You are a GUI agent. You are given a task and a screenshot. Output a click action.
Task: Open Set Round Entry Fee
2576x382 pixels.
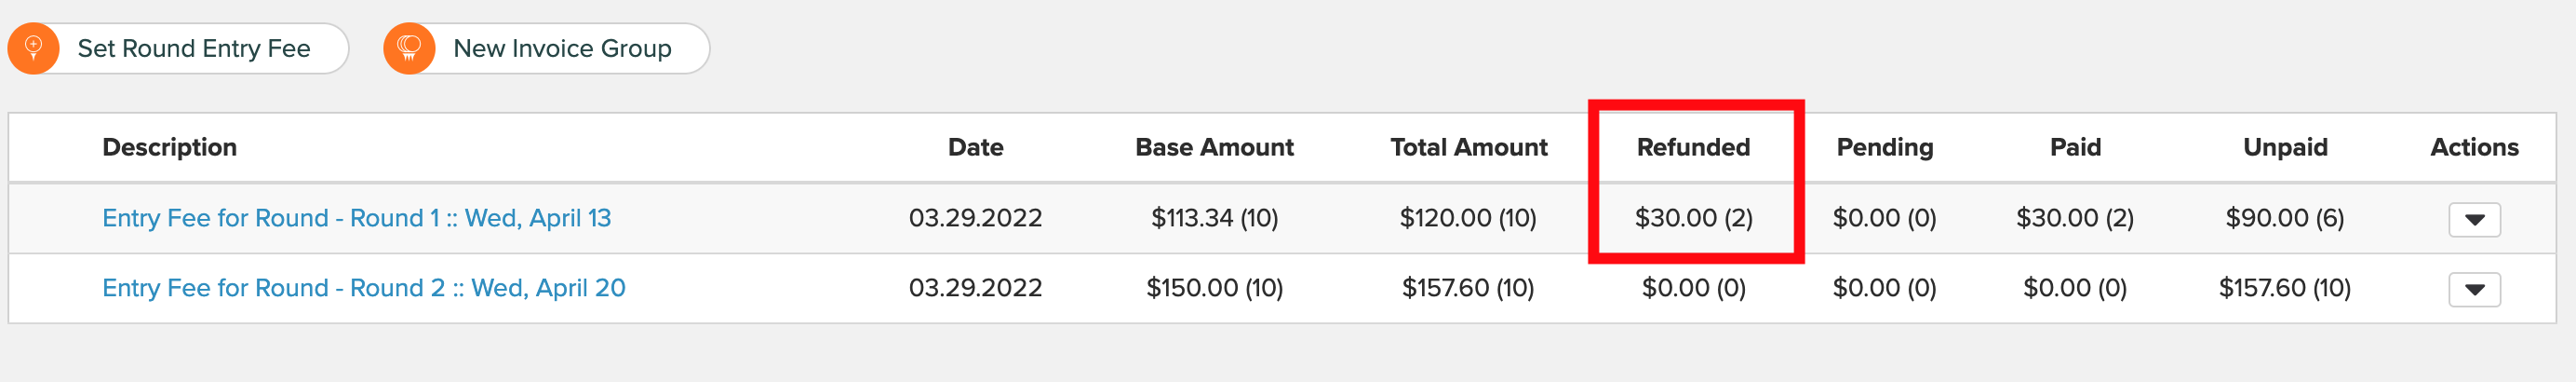point(178,48)
